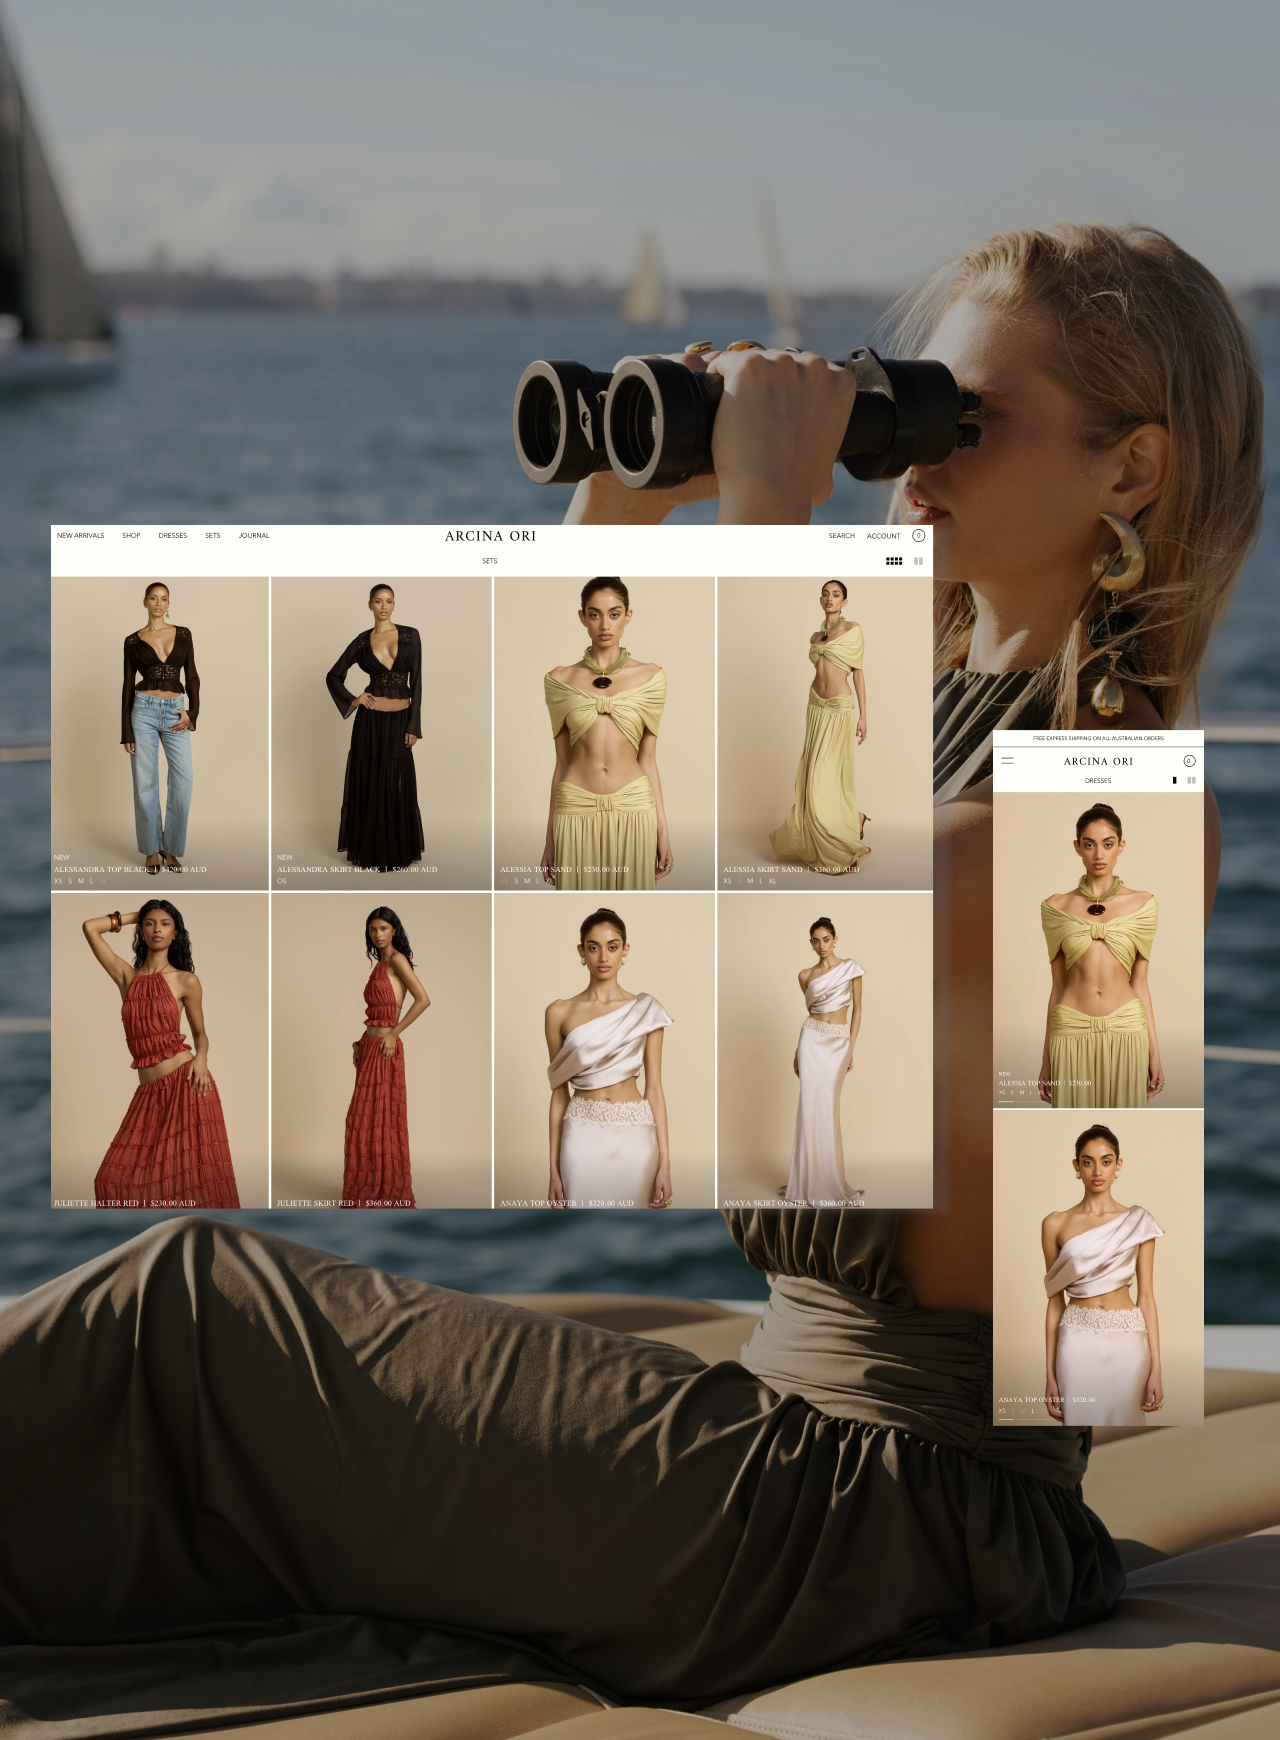This screenshot has width=1280, height=1740.
Task: Select single-column layout on mobile
Action: [1174, 780]
